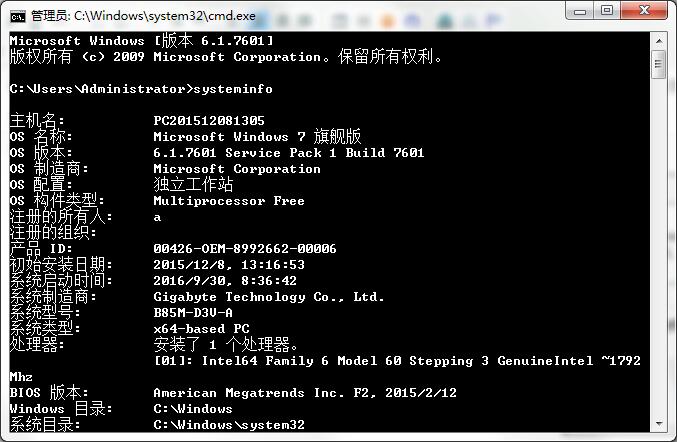Click the Multiprocessor Free value
The height and width of the screenshot is (442, 677).
(229, 201)
